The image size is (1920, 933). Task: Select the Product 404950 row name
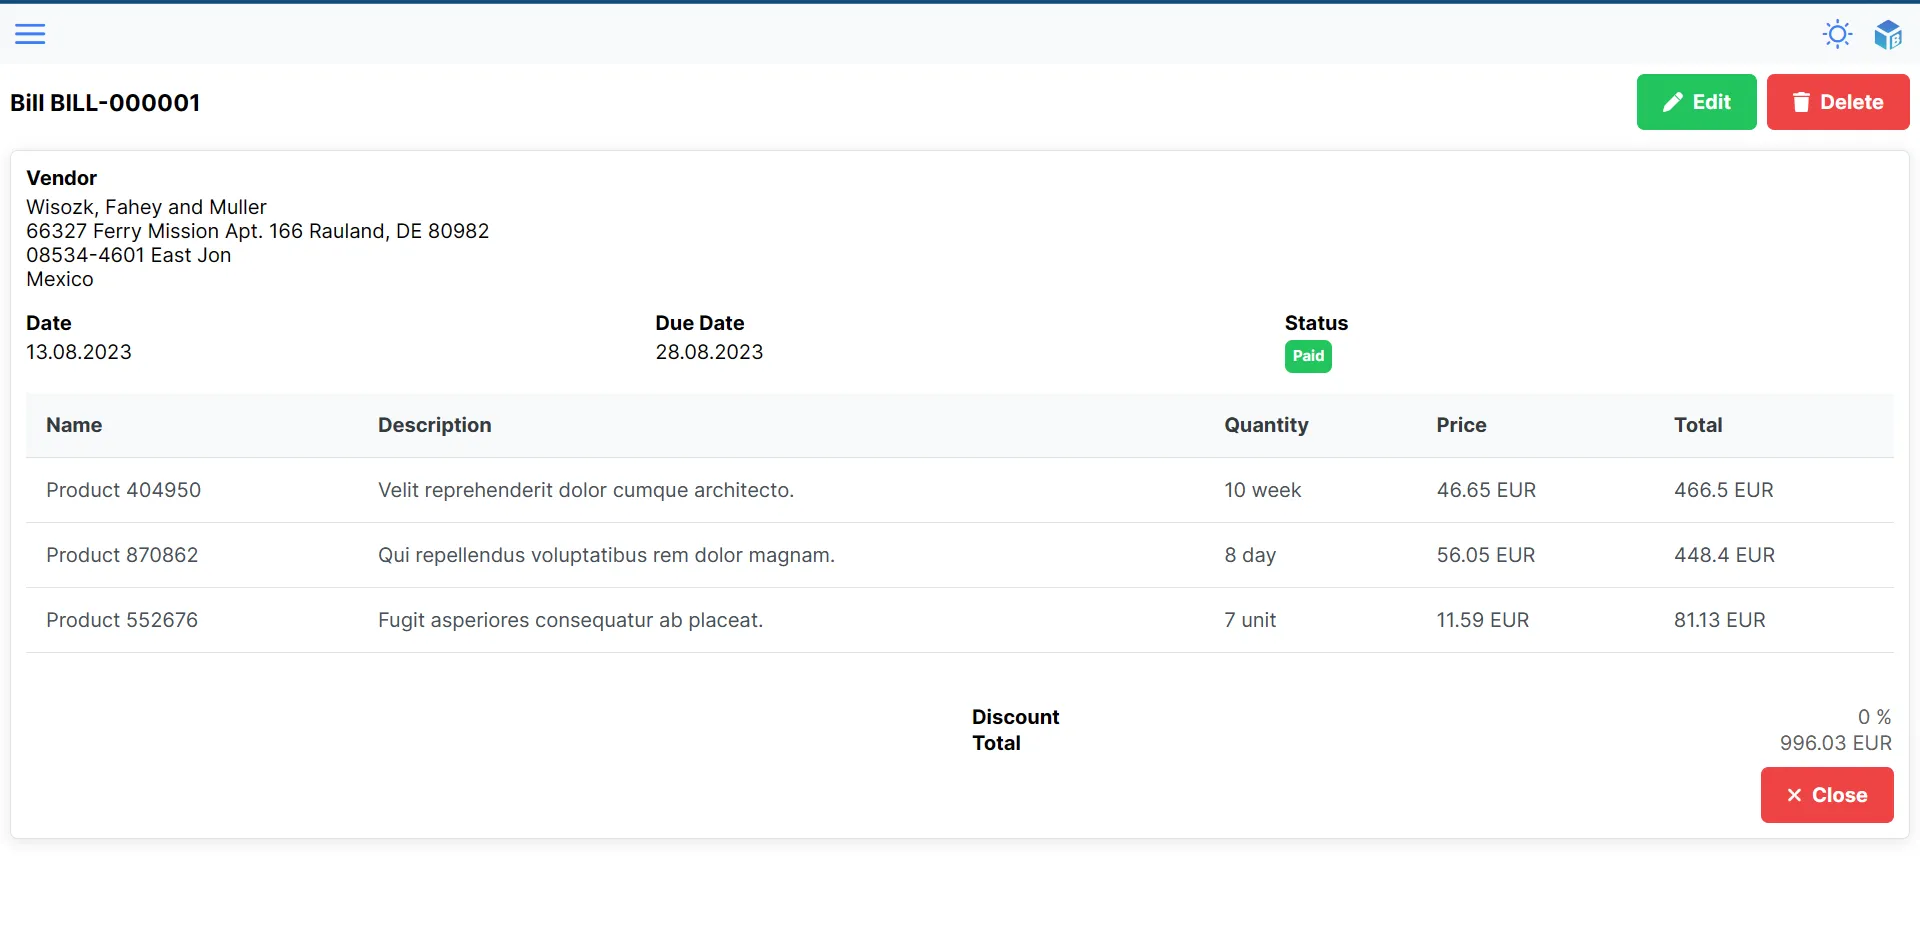click(123, 490)
